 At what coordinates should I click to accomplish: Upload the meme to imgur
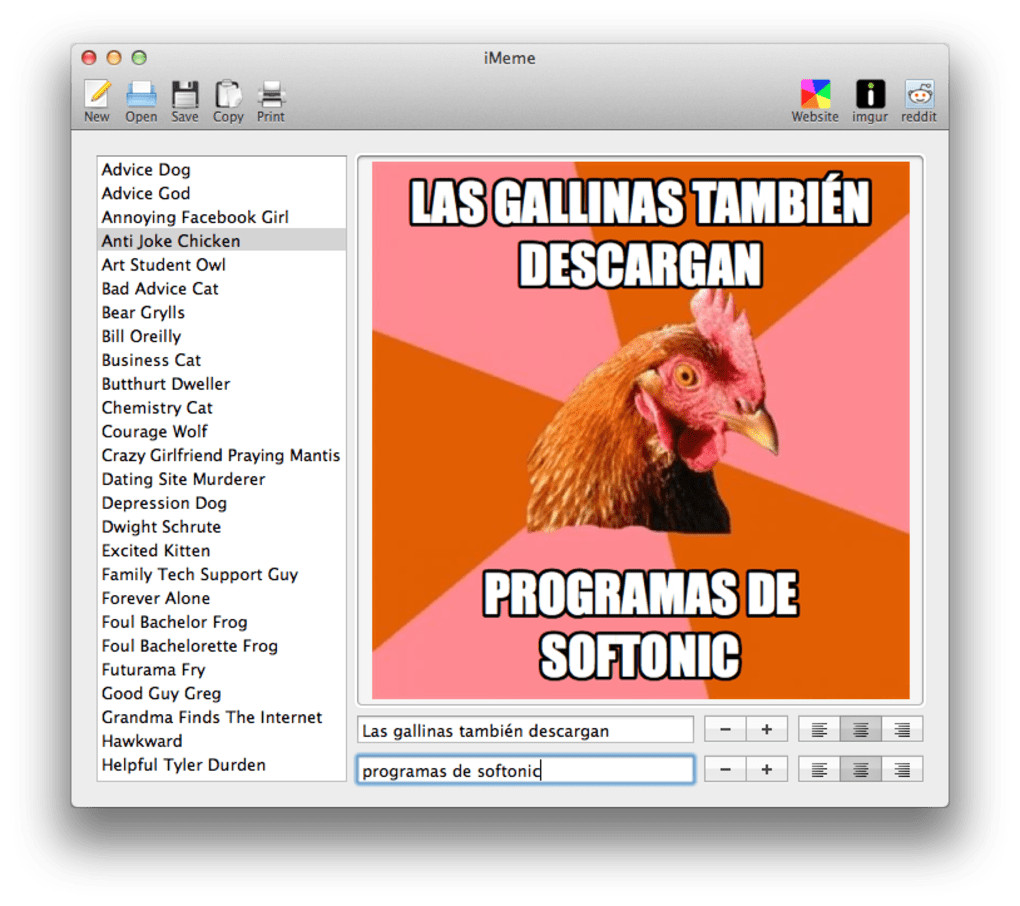[870, 100]
